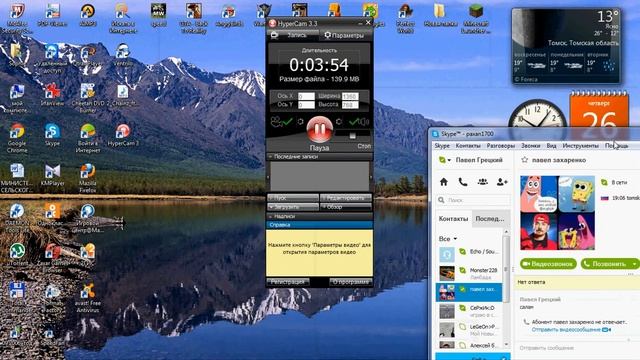Image resolution: width=640 pixels, height=360 pixels.
Task: Click the Skype Поиск search field
Action: tap(473, 200)
